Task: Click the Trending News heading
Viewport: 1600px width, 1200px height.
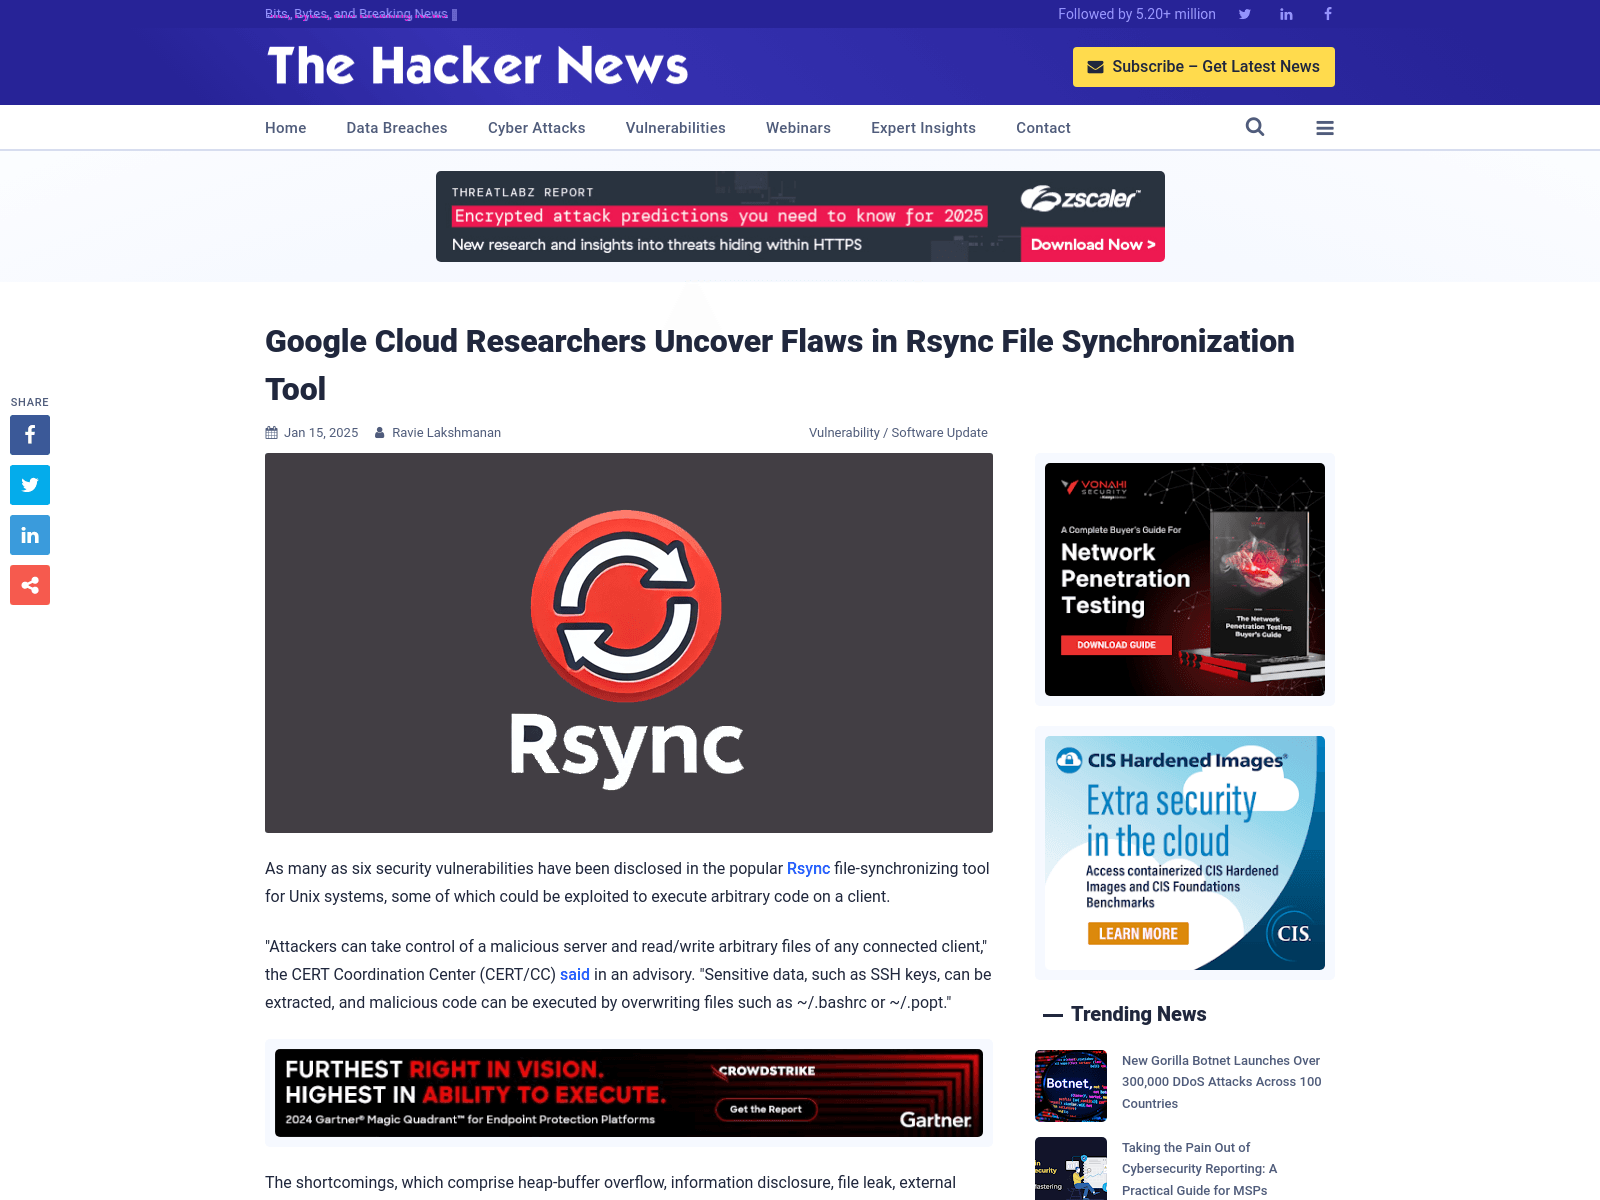Action: click(1138, 1014)
